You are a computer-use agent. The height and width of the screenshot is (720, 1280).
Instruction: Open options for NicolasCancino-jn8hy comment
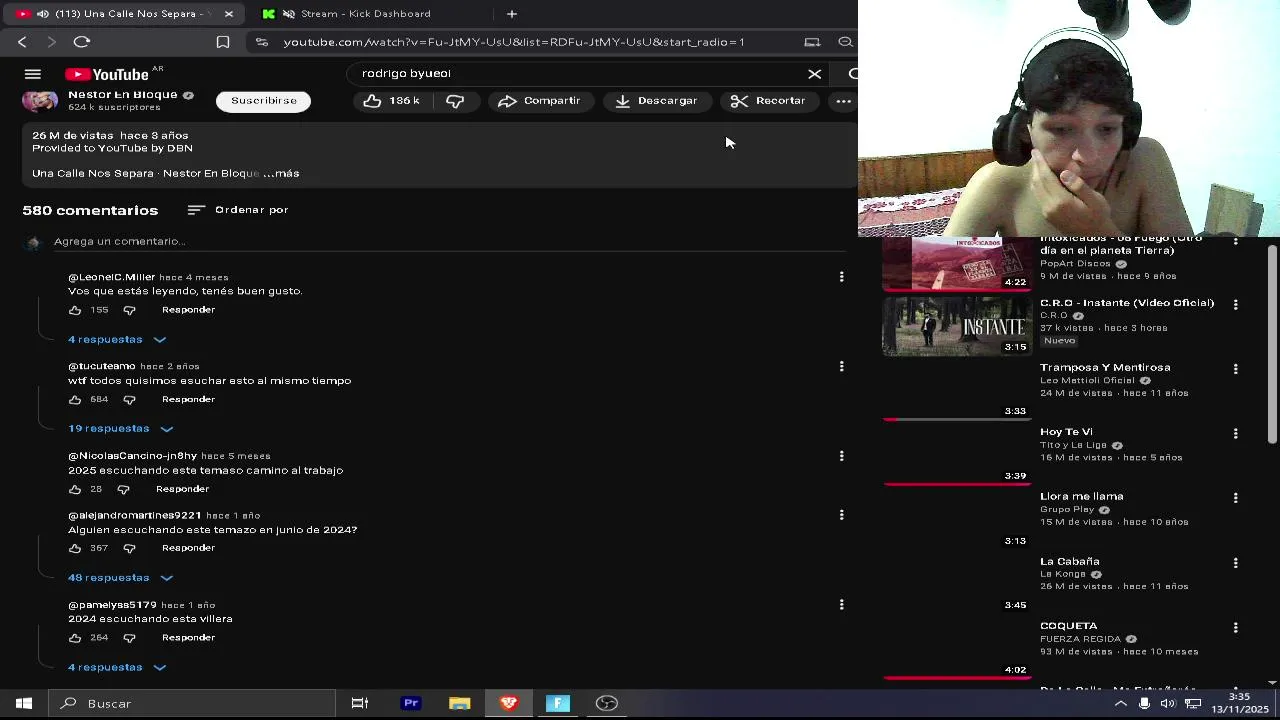(x=841, y=456)
